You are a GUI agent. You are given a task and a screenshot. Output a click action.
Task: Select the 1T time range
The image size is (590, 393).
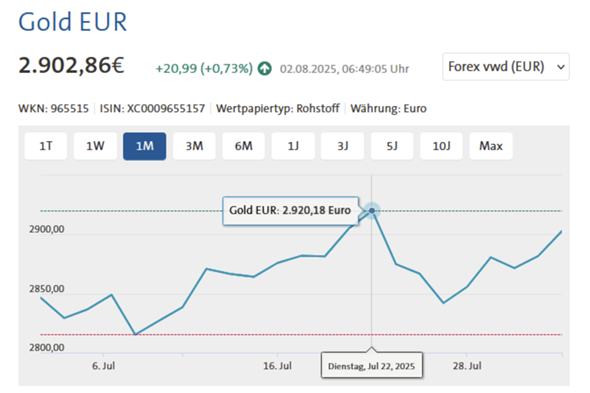point(46,146)
